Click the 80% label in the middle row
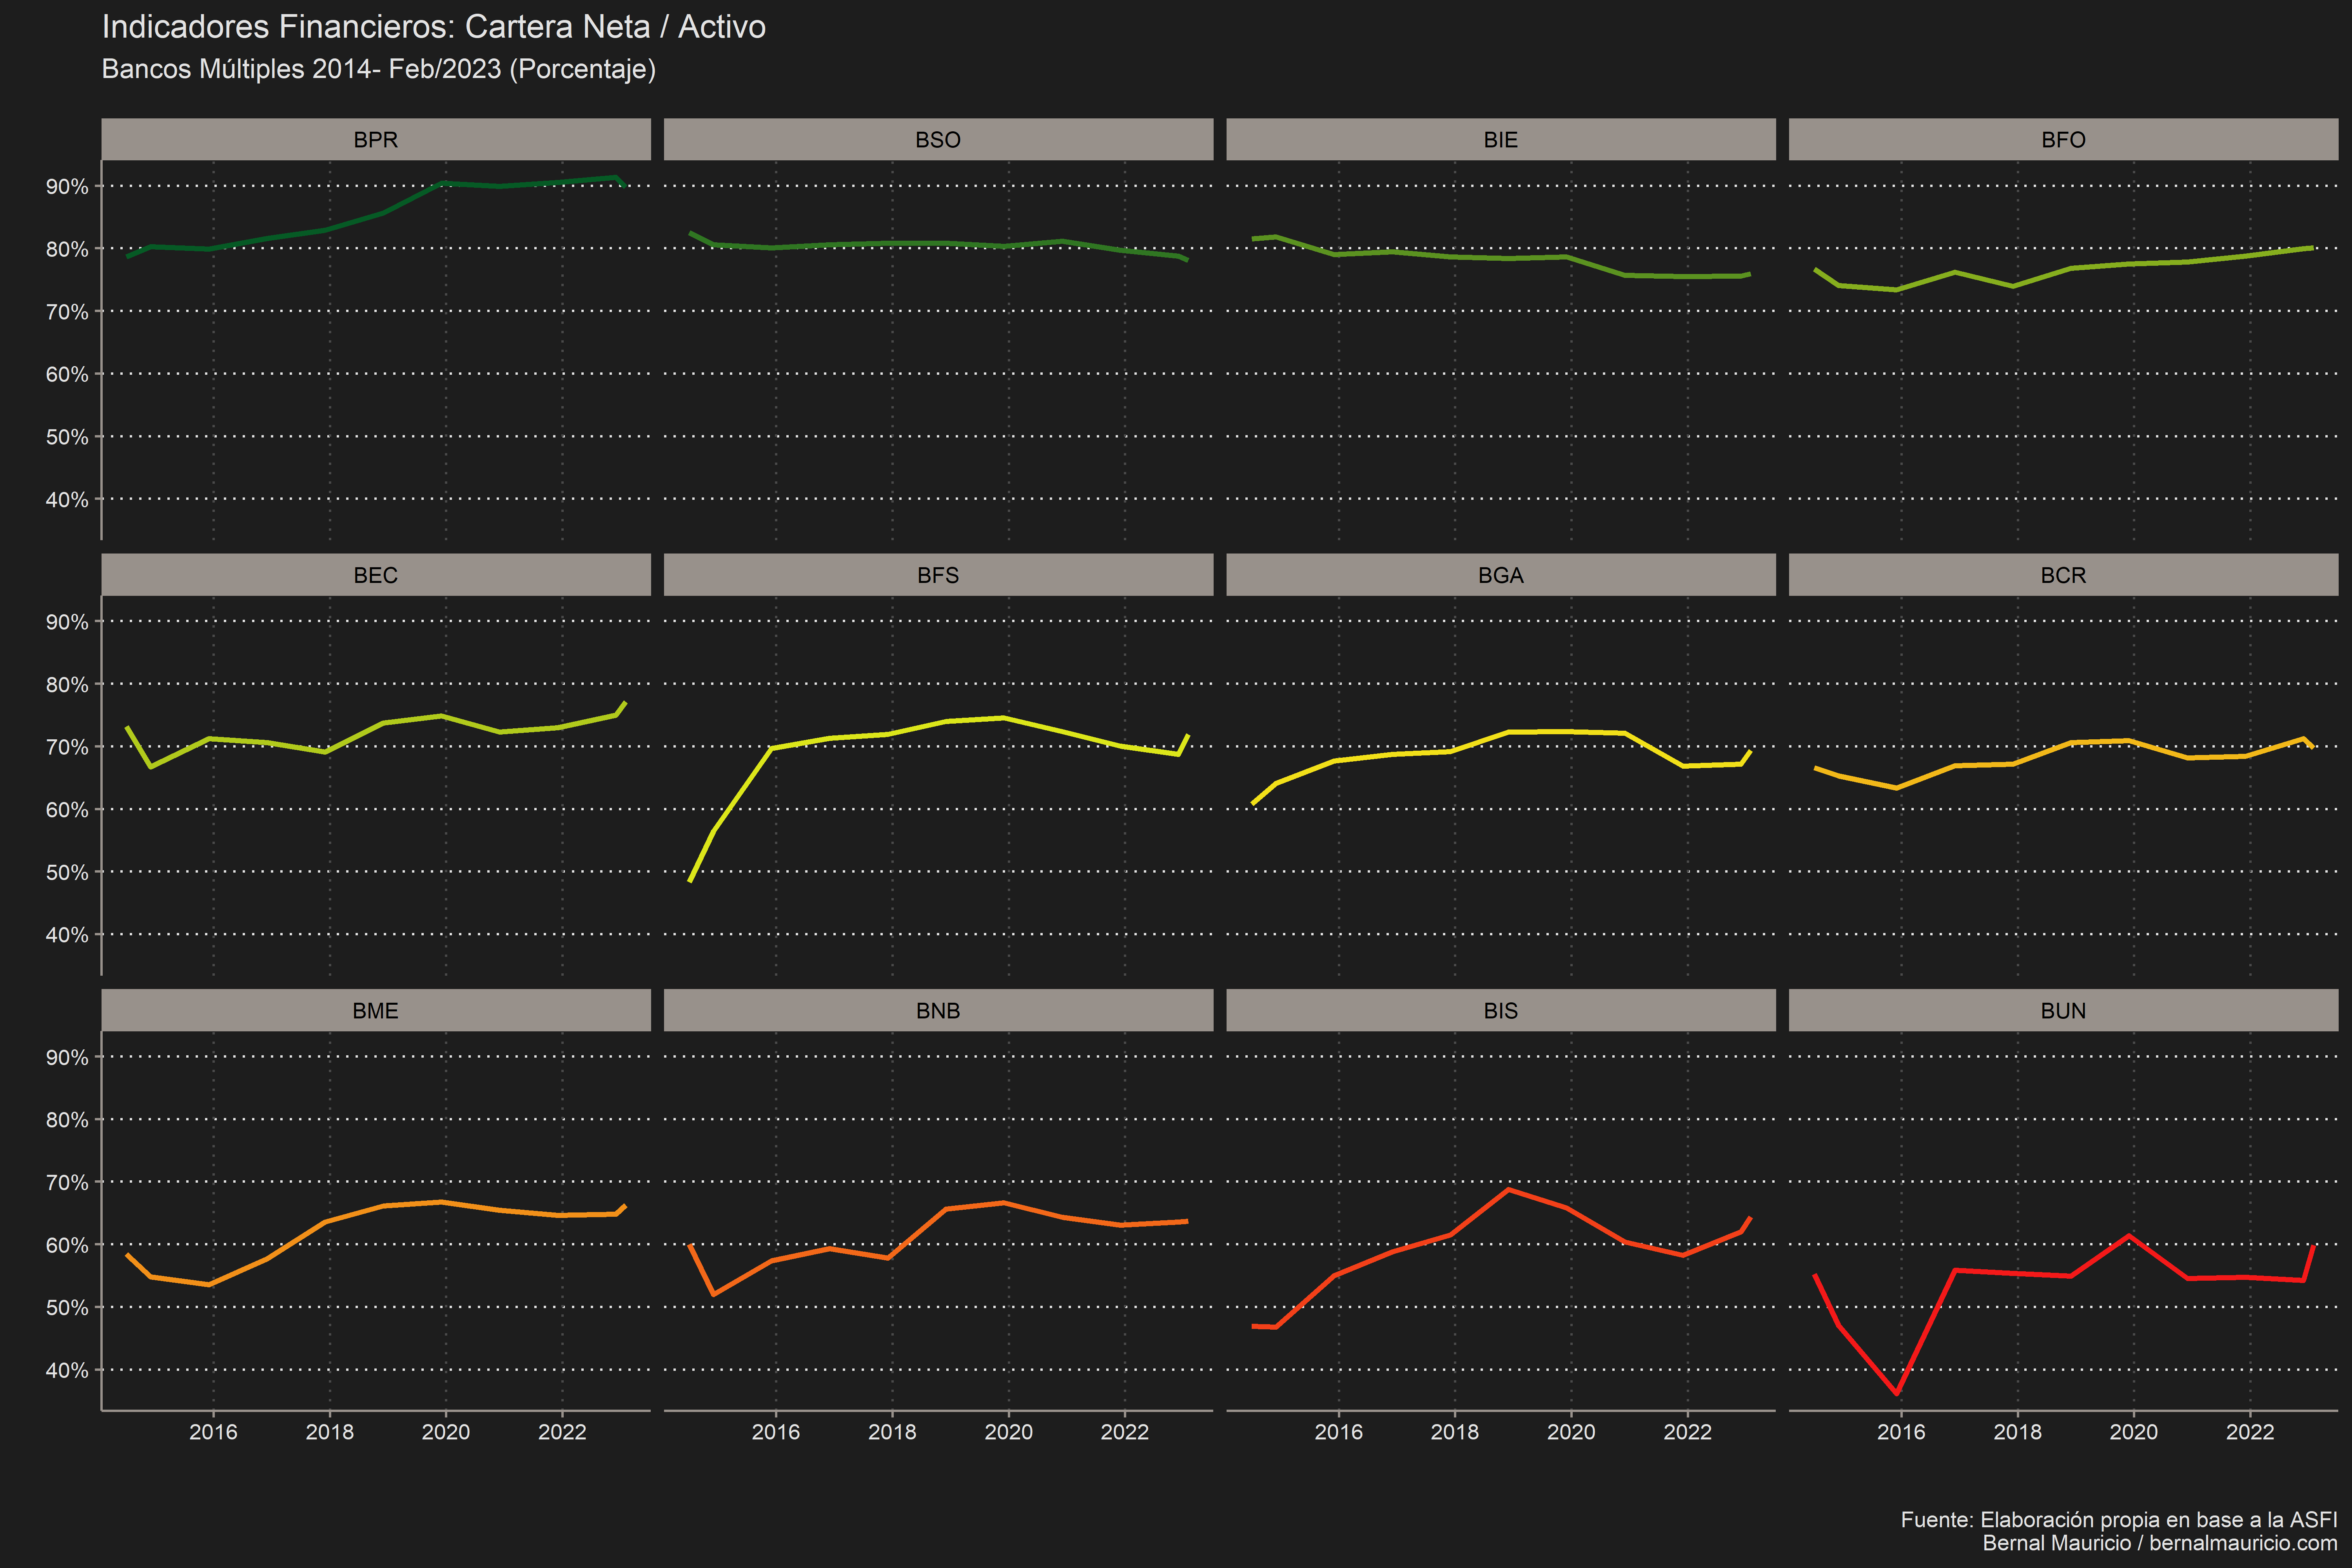Viewport: 2352px width, 1568px height. pos(67,685)
